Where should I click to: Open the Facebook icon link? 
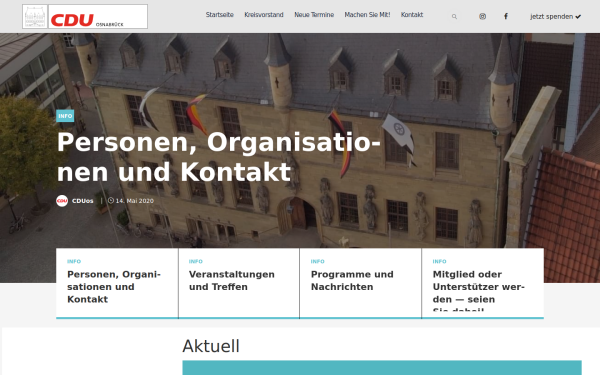(x=505, y=16)
